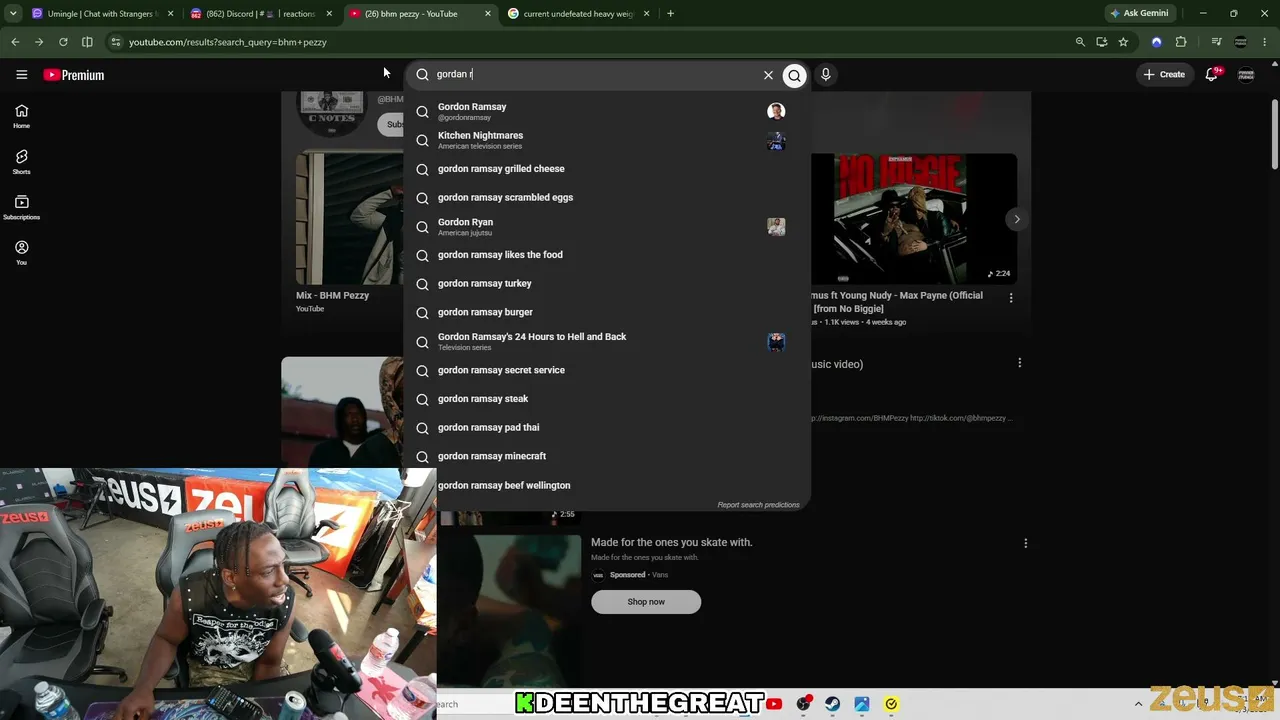Show hidden system tray icons
The image size is (1280, 720).
pyautogui.click(x=1138, y=704)
